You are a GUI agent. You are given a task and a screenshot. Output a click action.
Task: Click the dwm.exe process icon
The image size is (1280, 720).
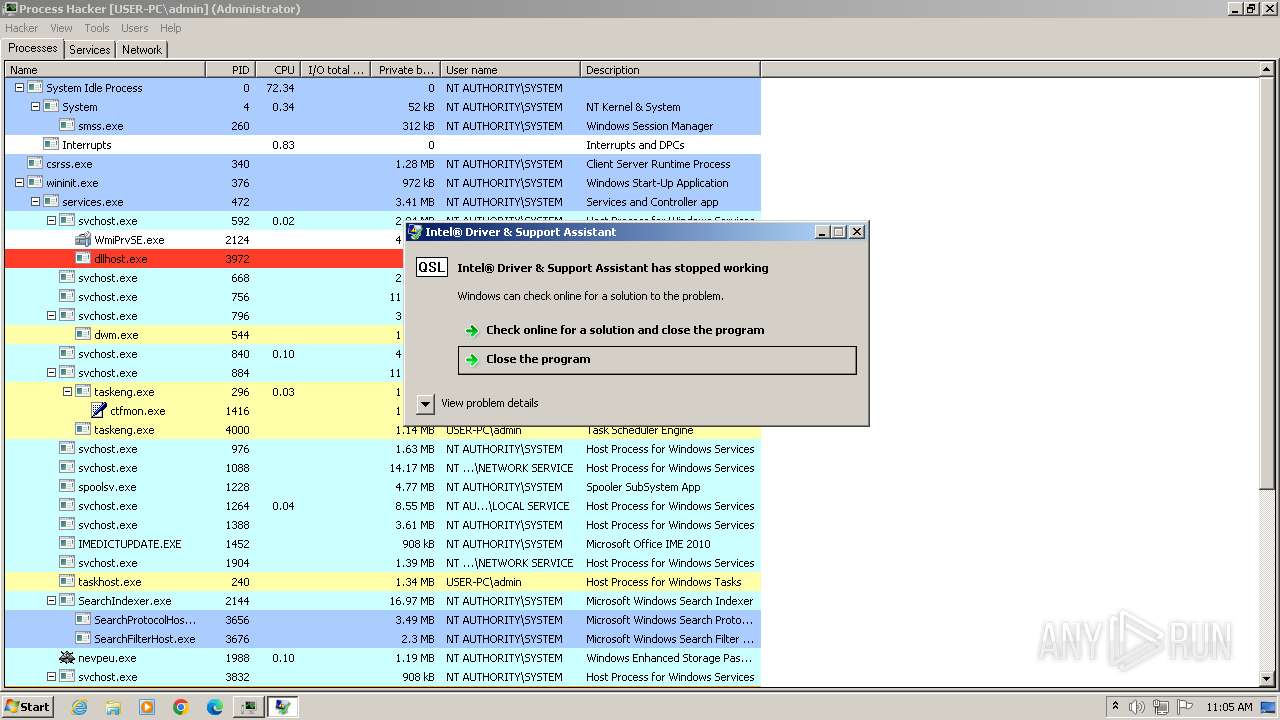click(x=83, y=335)
